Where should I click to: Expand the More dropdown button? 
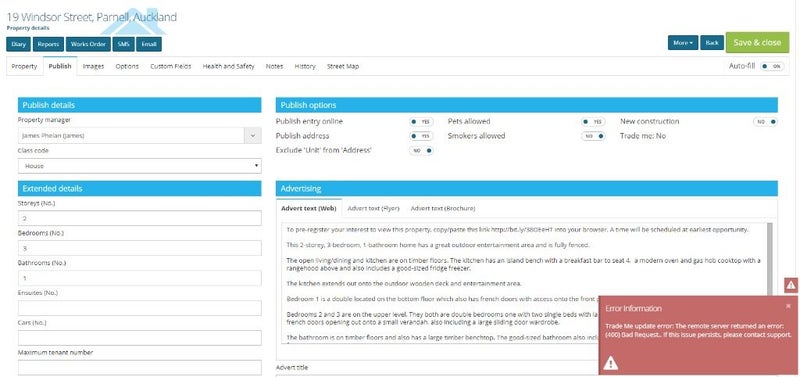(683, 43)
